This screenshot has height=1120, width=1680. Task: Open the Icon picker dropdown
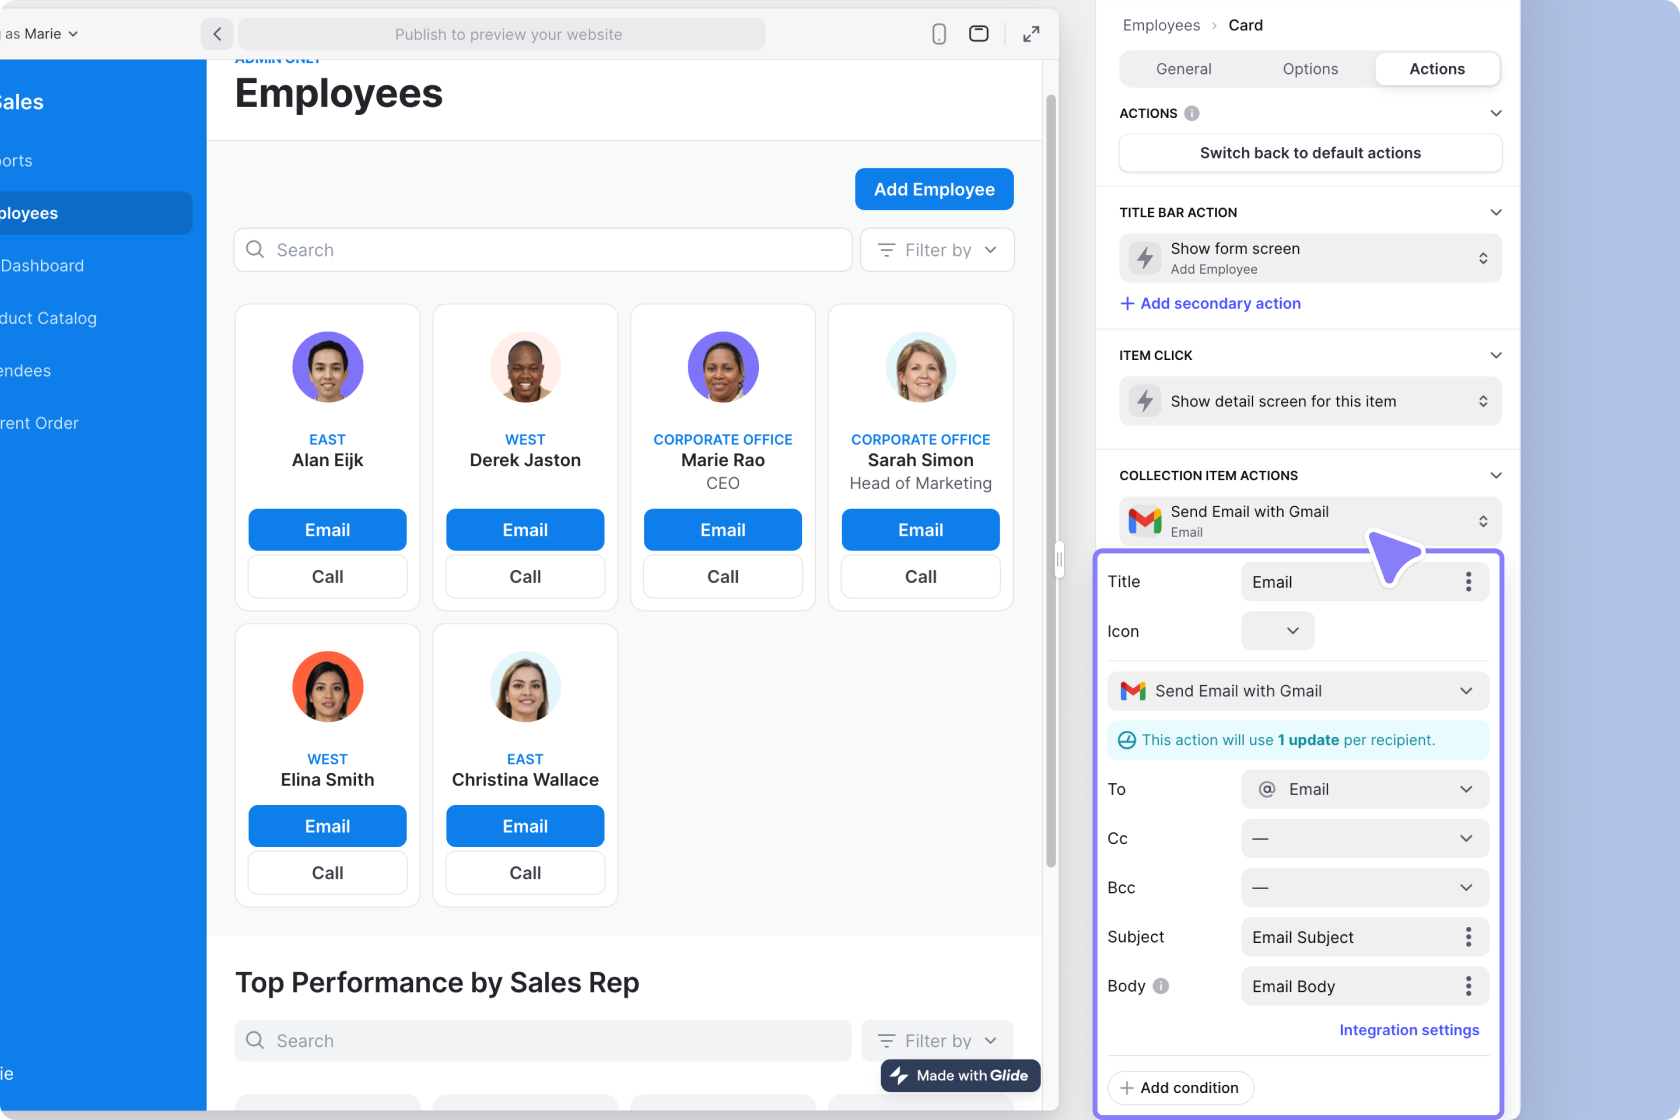[x=1277, y=631]
